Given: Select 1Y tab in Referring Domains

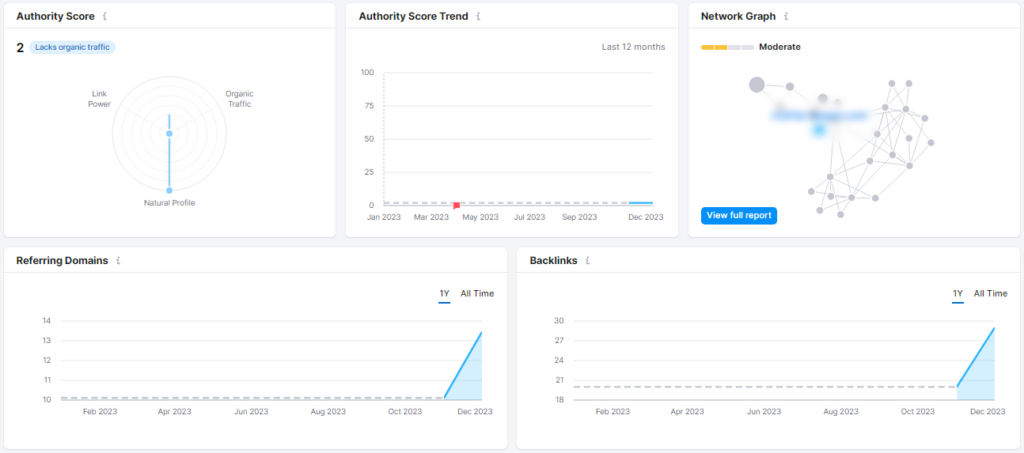Looking at the screenshot, I should pos(444,294).
